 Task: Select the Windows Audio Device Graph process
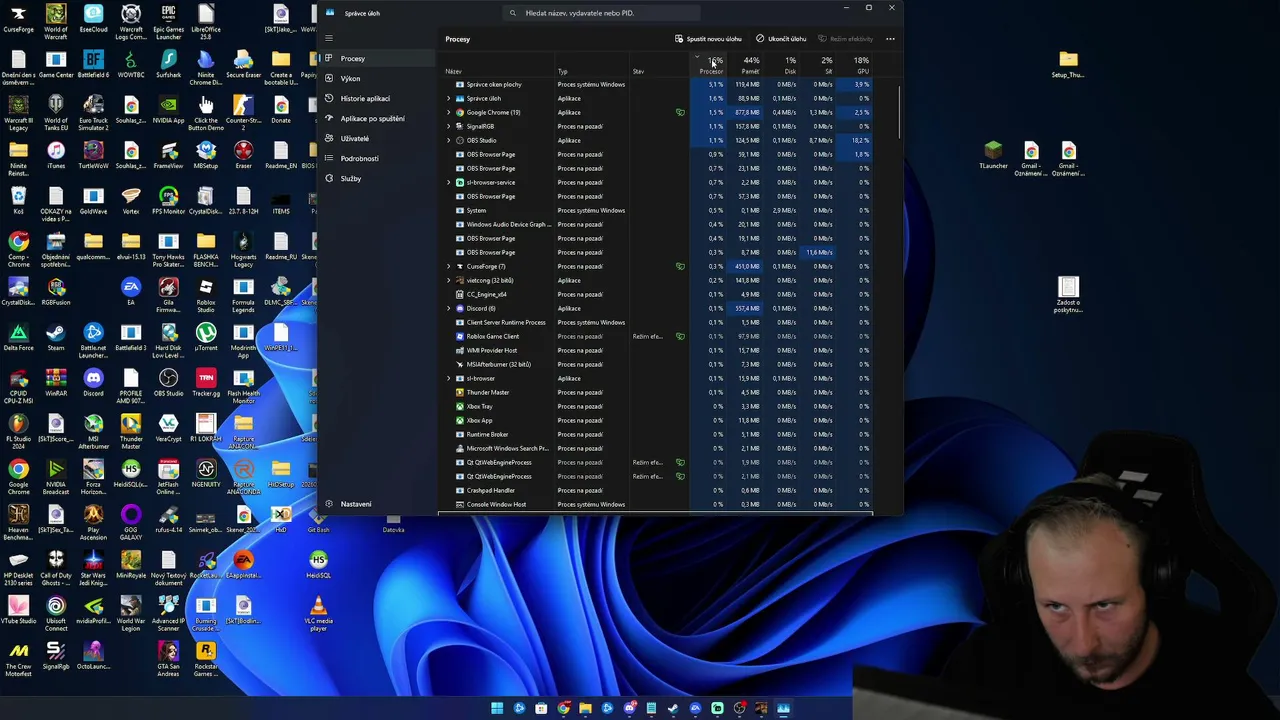[656, 224]
